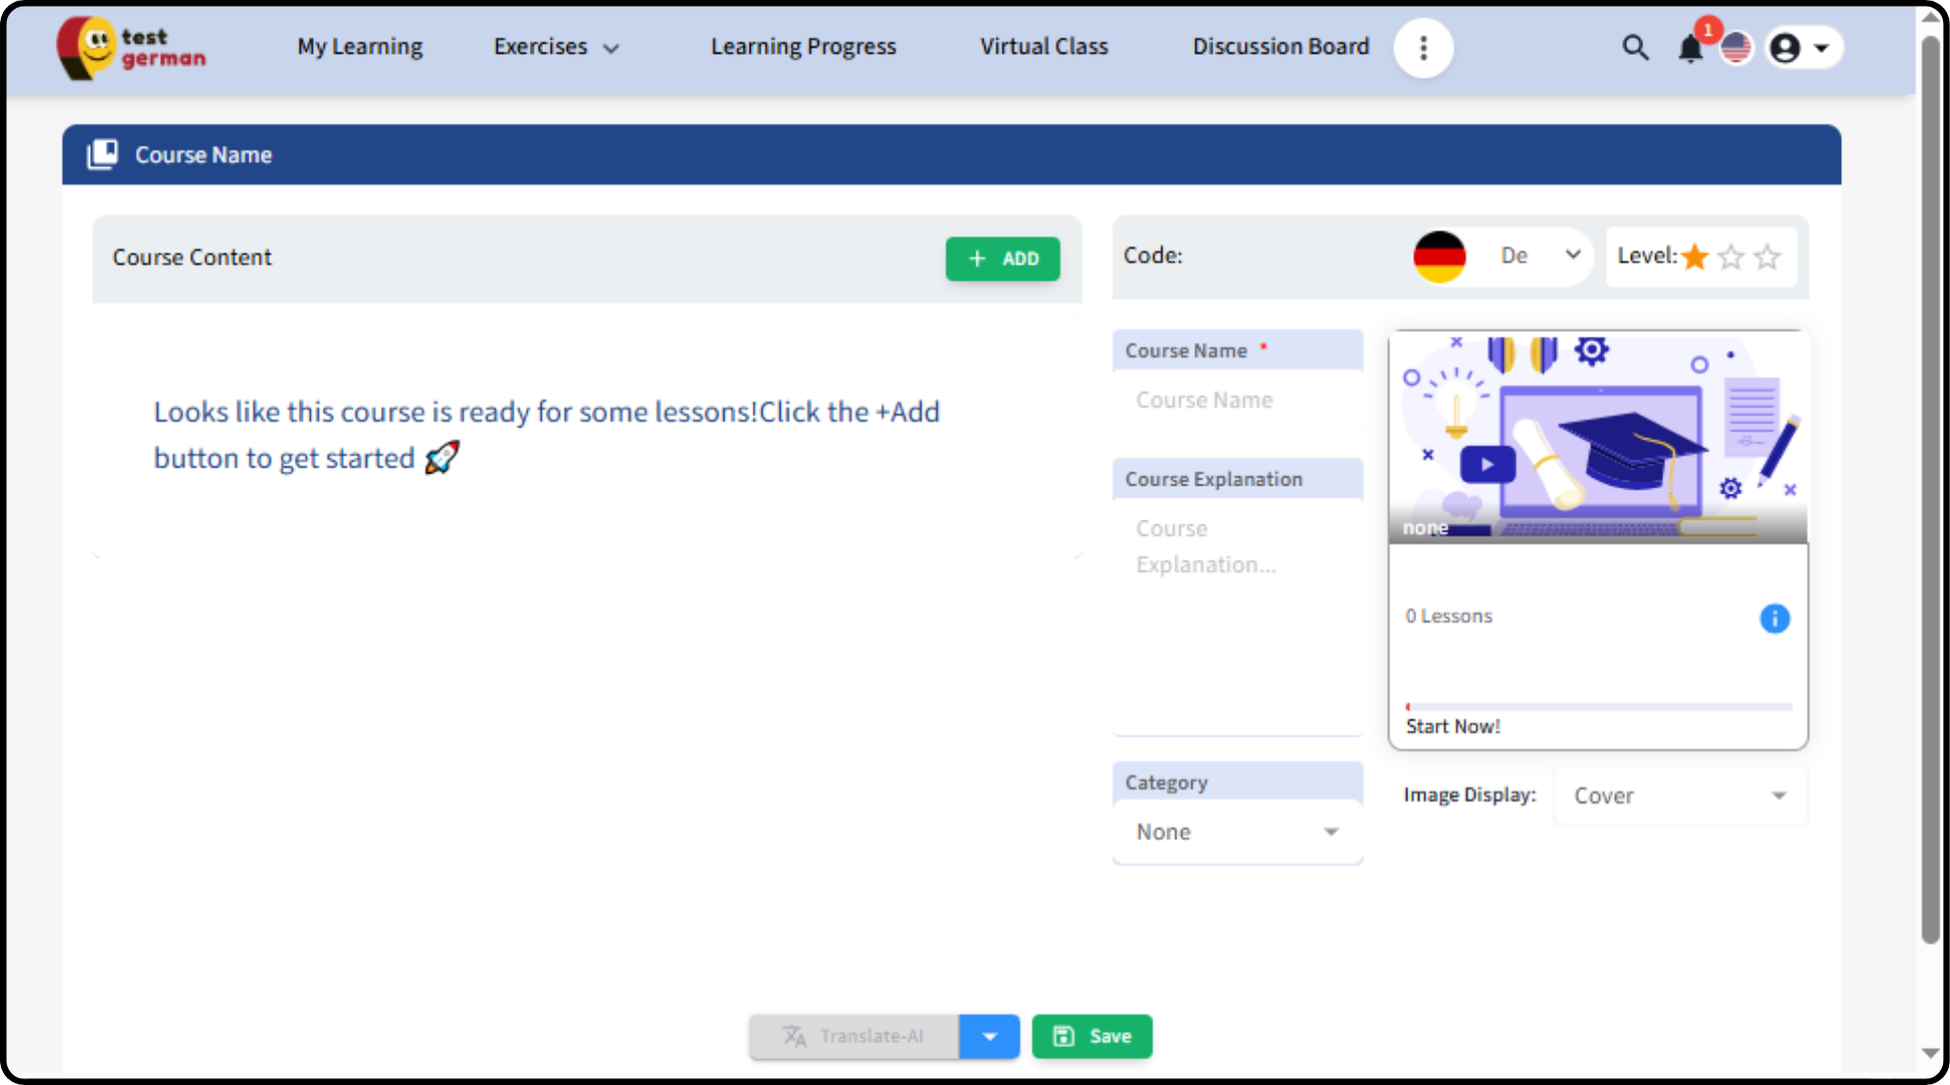Click the course progress bar
This screenshot has width=1950, height=1085.
[1597, 707]
